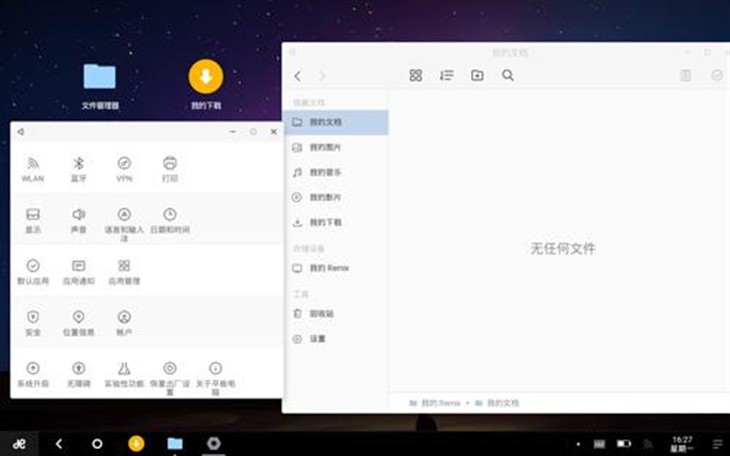
Task: Click taskbar back navigation arrow
Action: (x=59, y=444)
